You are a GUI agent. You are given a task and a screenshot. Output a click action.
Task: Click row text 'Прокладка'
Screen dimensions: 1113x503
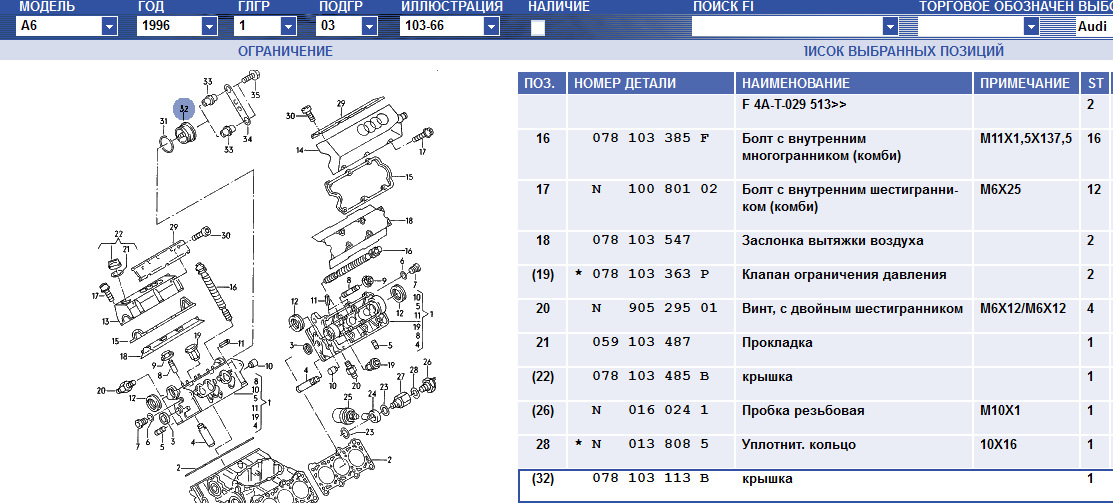[777, 343]
